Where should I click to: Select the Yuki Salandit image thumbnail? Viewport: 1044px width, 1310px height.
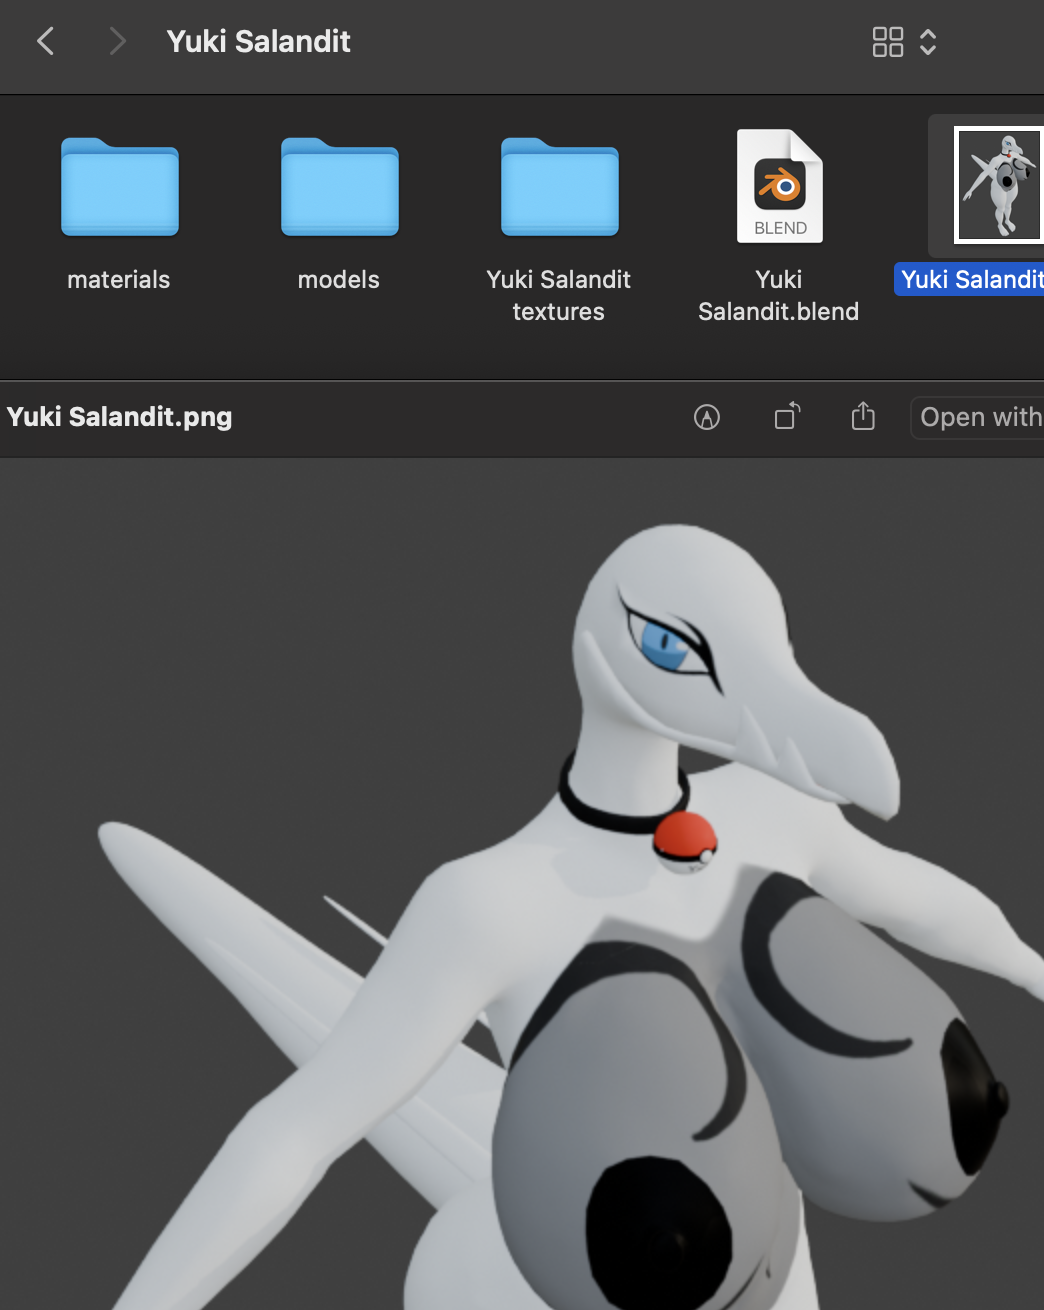999,185
